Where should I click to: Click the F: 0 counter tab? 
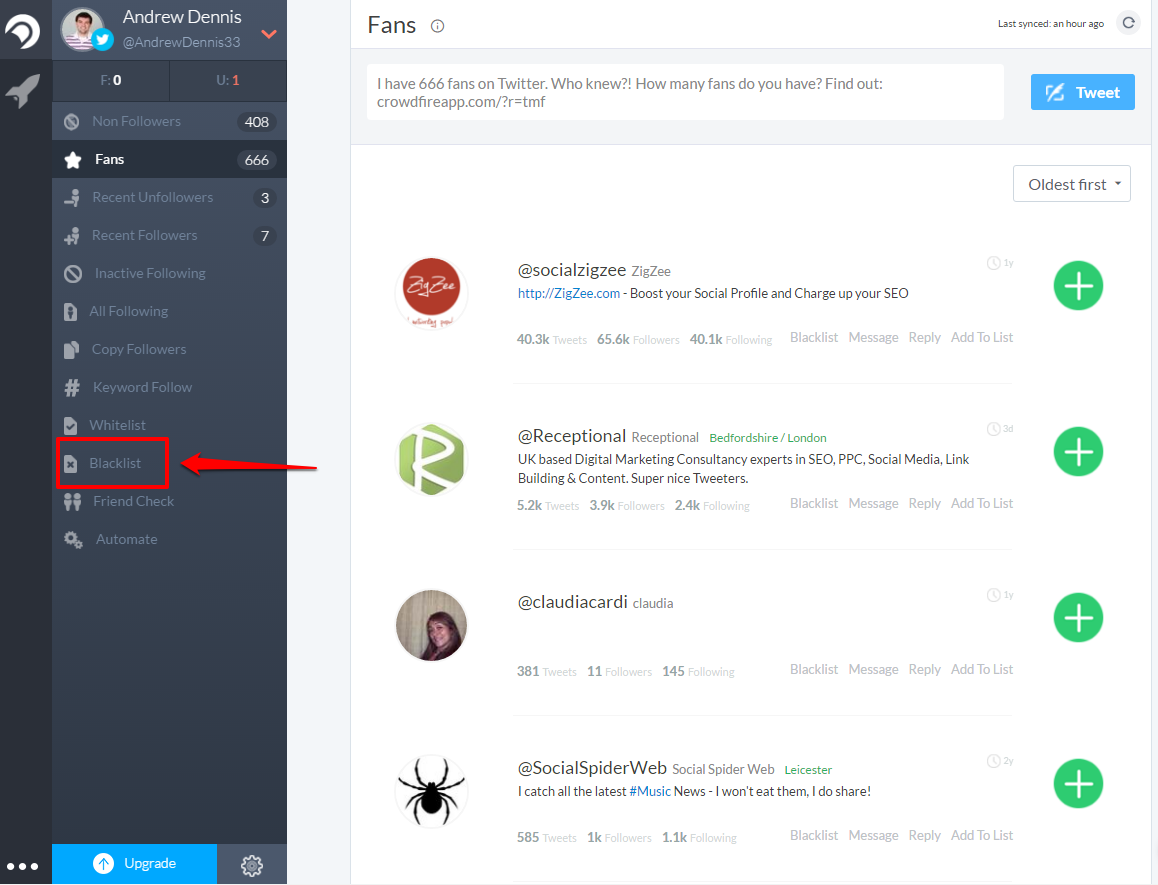[111, 81]
